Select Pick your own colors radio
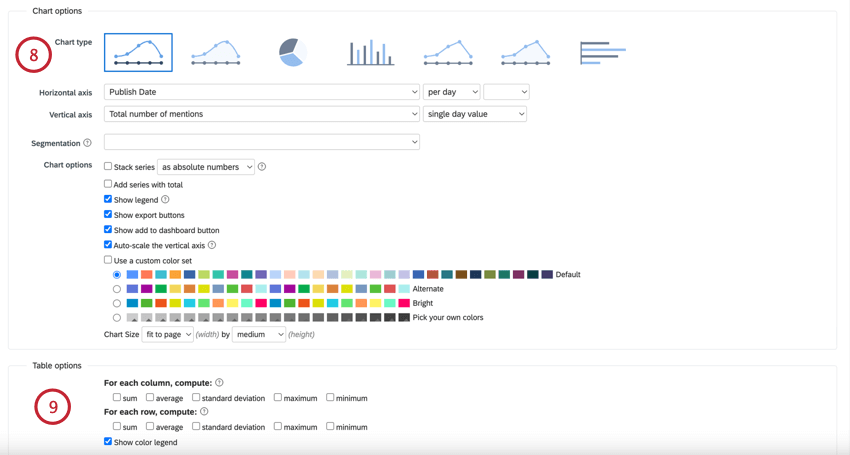 point(117,318)
